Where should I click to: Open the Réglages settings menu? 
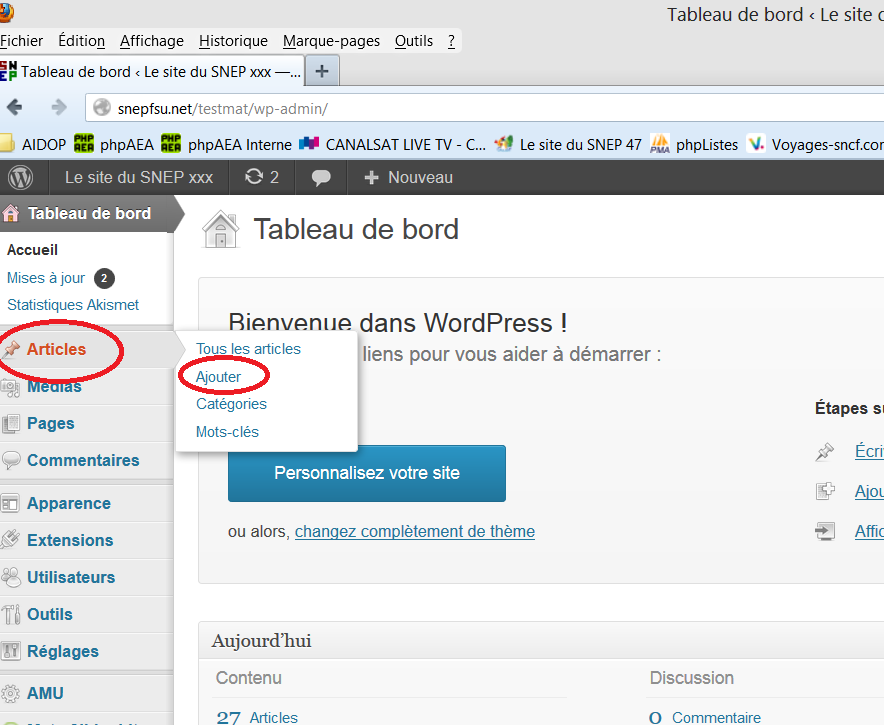click(x=62, y=651)
